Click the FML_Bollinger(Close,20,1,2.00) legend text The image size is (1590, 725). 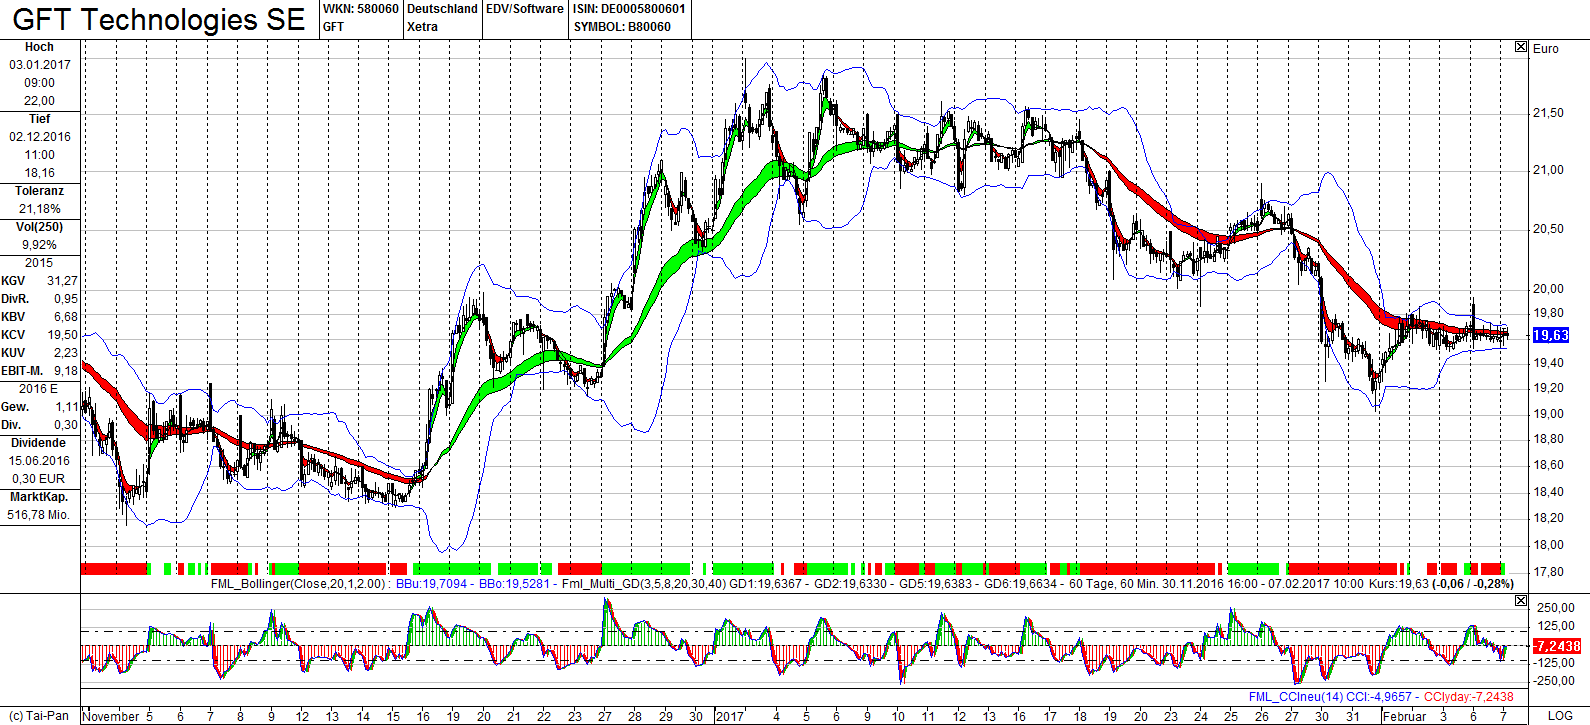(299, 584)
